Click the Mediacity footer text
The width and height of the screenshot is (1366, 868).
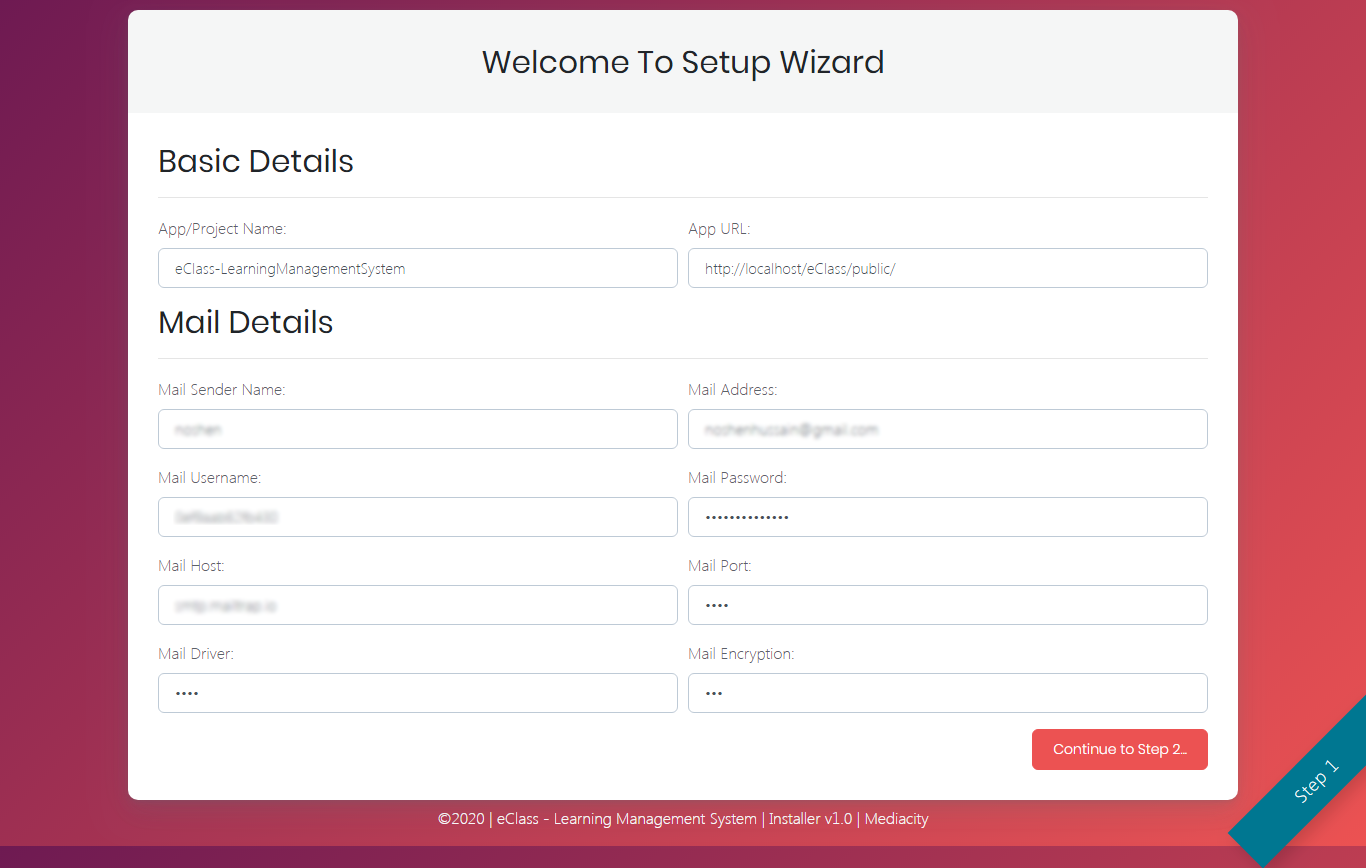pyautogui.click(x=896, y=819)
